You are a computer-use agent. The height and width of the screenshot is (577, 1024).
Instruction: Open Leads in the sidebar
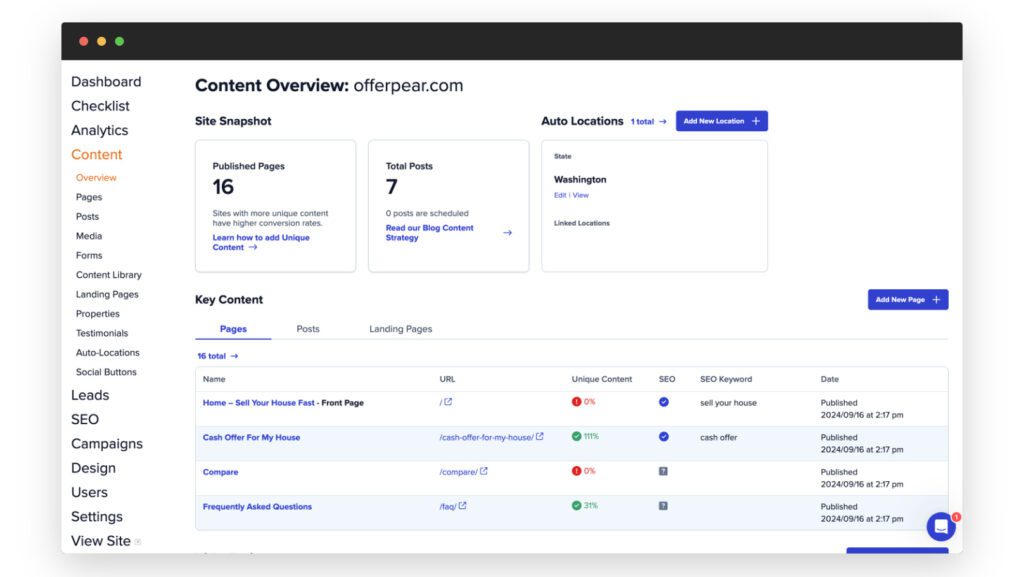coord(90,396)
